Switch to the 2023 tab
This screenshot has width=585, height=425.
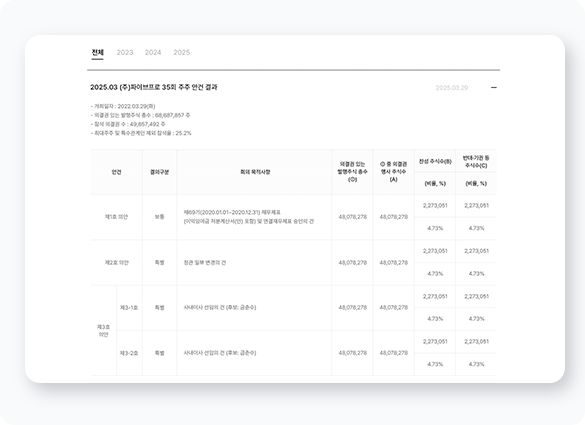pyautogui.click(x=125, y=53)
